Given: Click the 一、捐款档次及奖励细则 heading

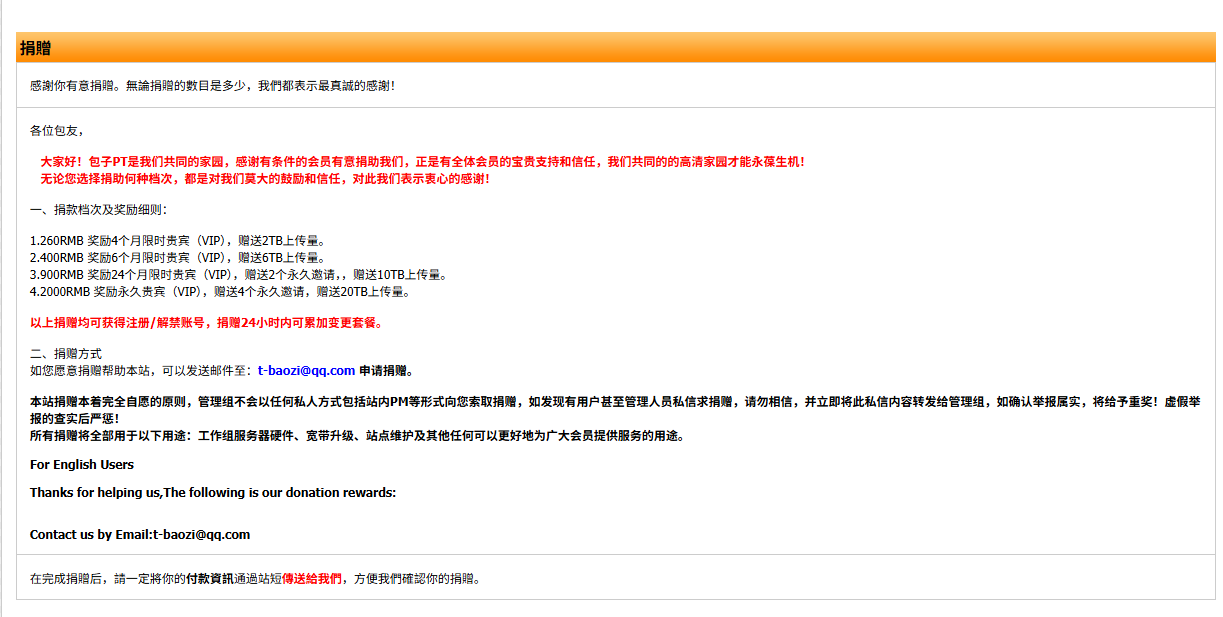Looking at the screenshot, I should [x=99, y=210].
